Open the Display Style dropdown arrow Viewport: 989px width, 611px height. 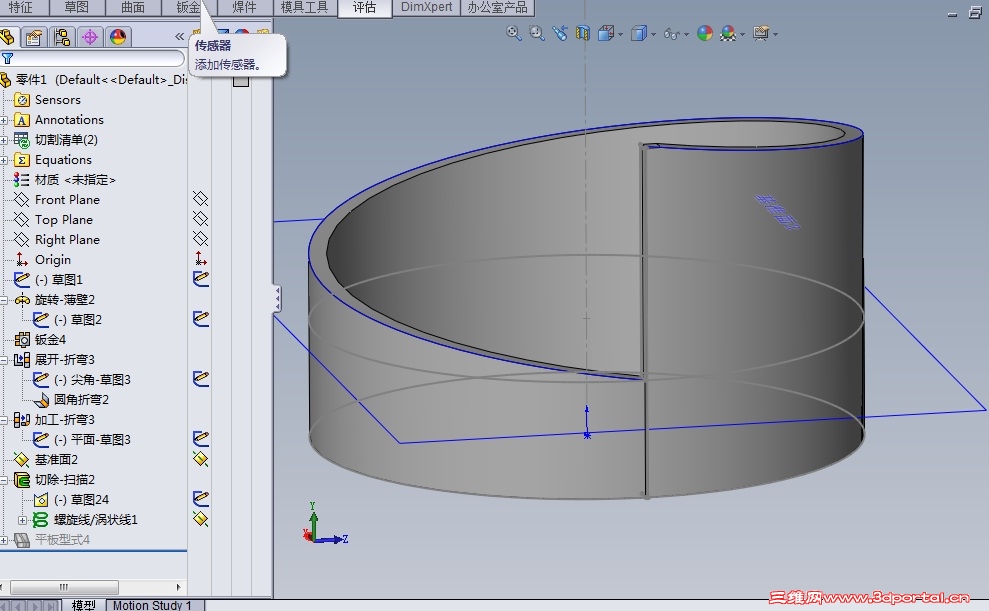[653, 34]
